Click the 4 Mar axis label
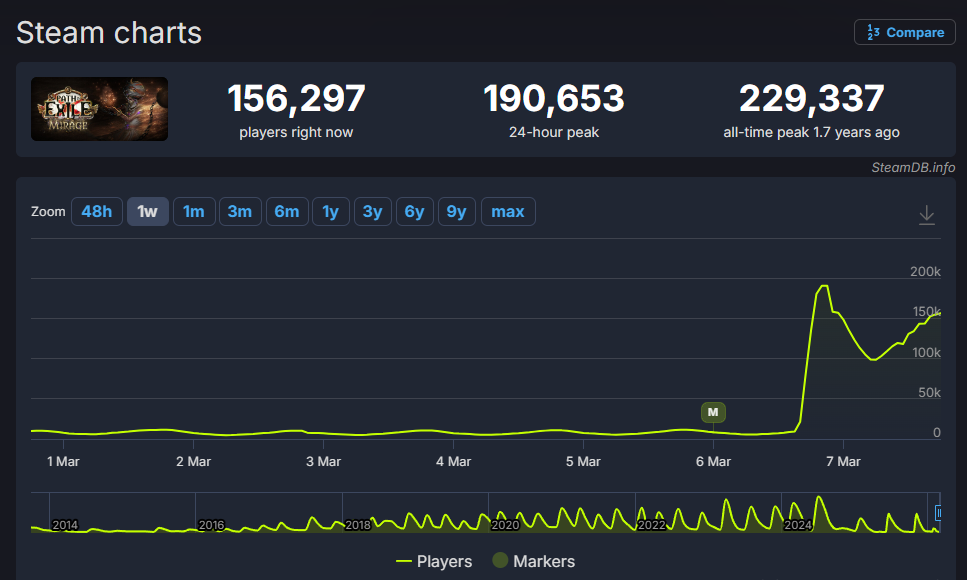Screen dimensions: 967x580 coord(453,462)
